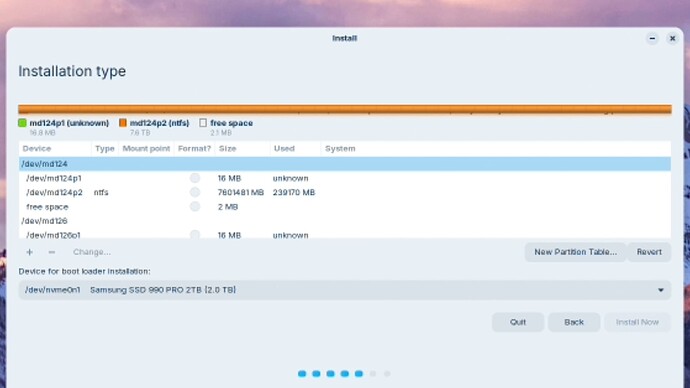
Task: Click the 2 MB free space size
Action: point(228,207)
